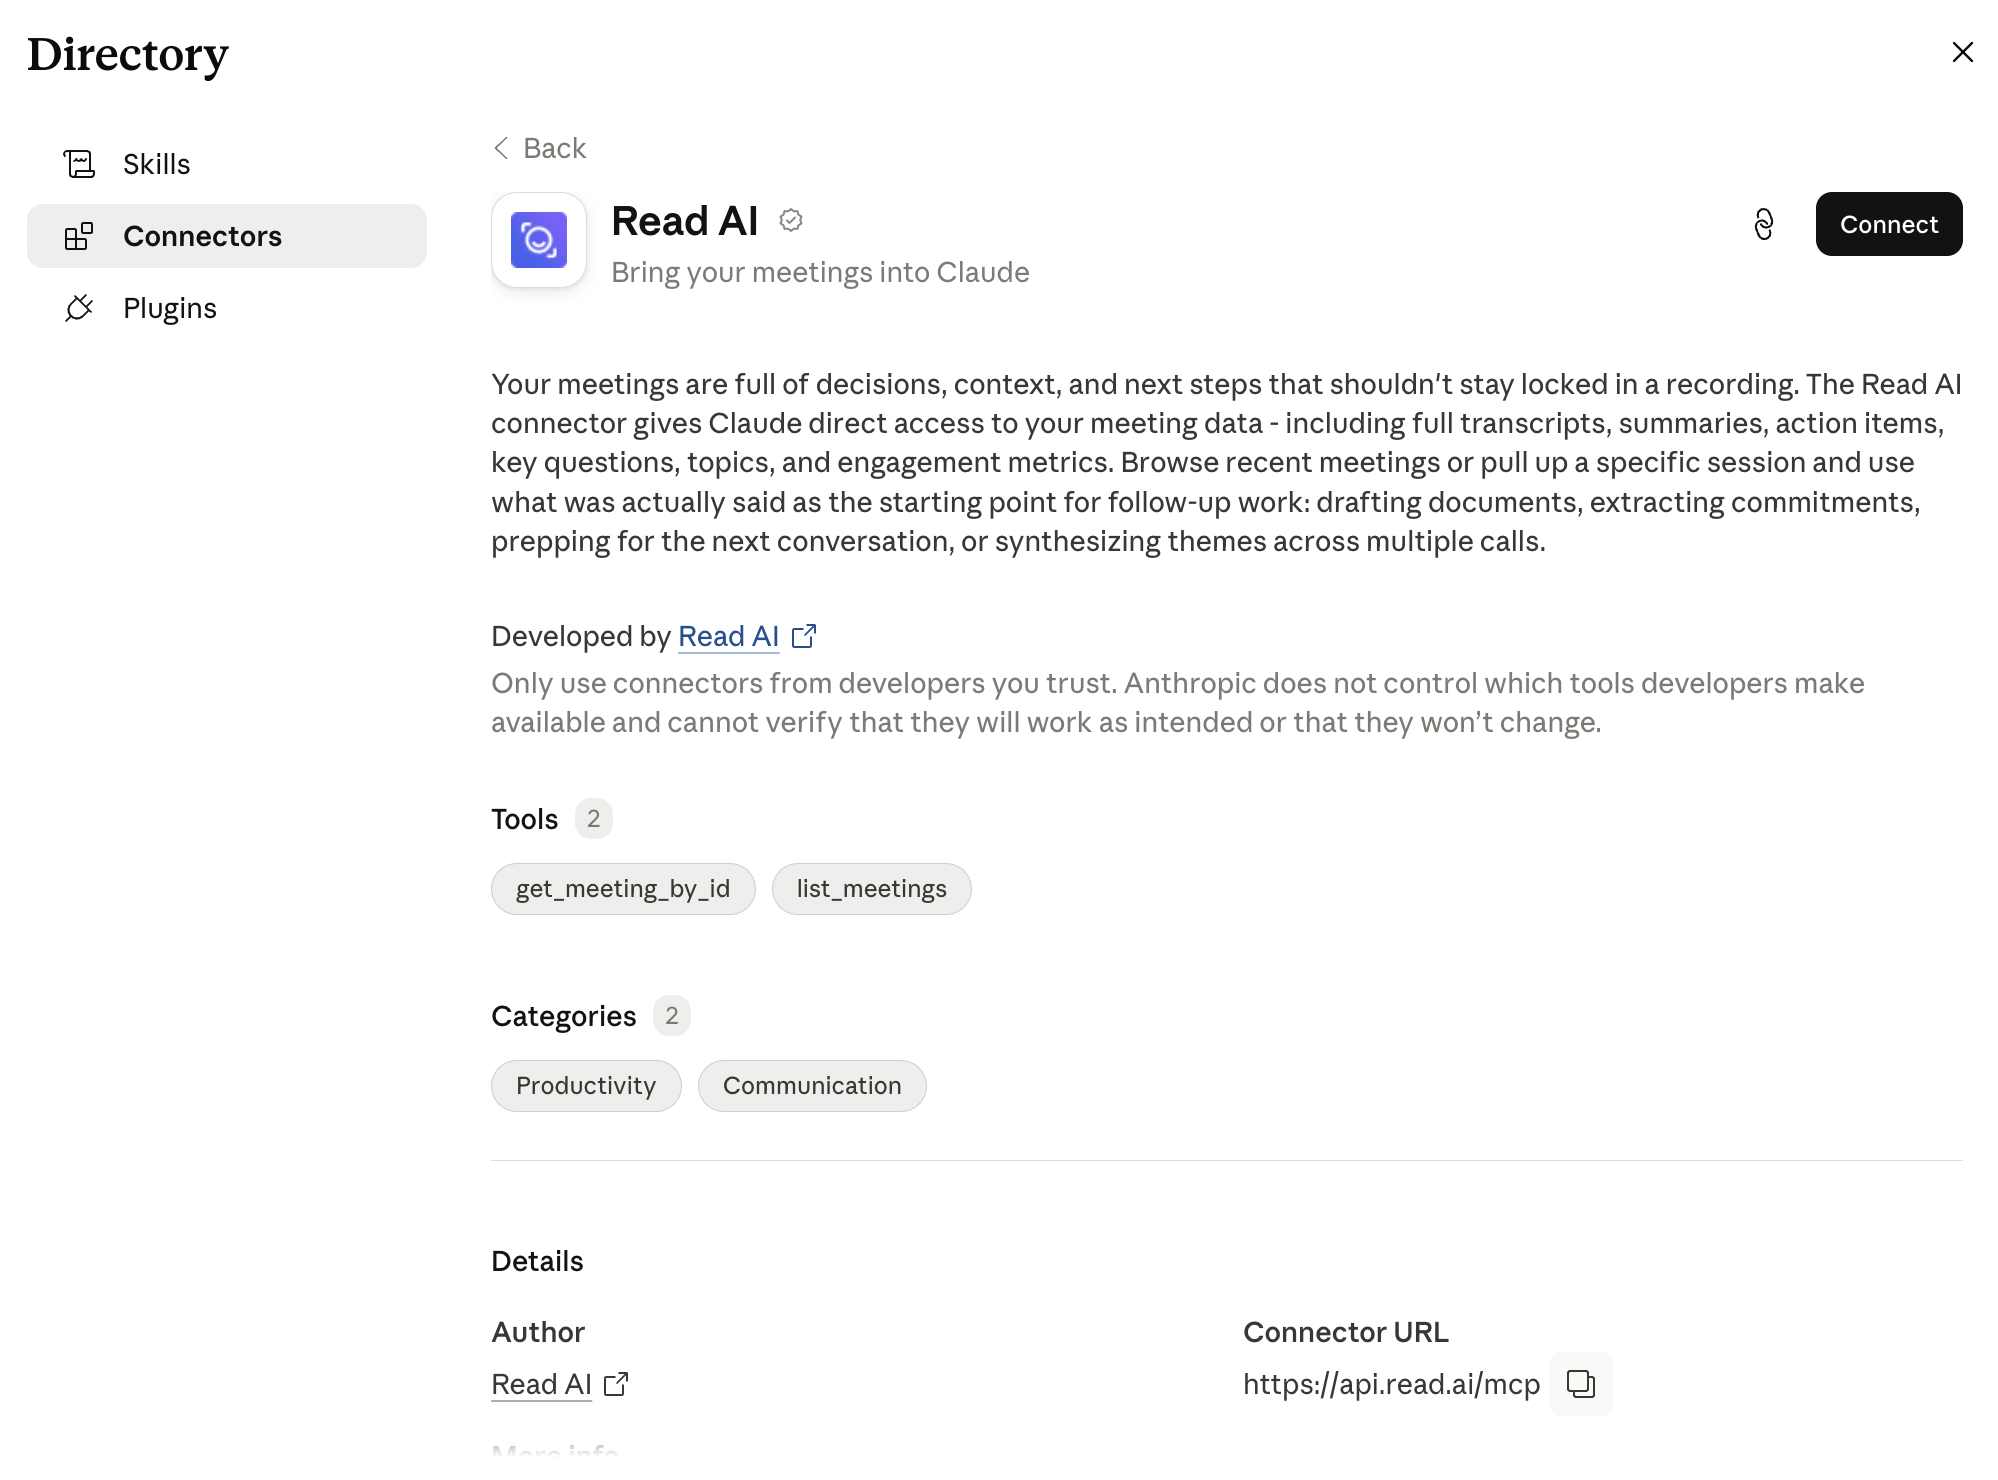Select the Connectors section
The height and width of the screenshot is (1480, 1998).
pos(227,236)
